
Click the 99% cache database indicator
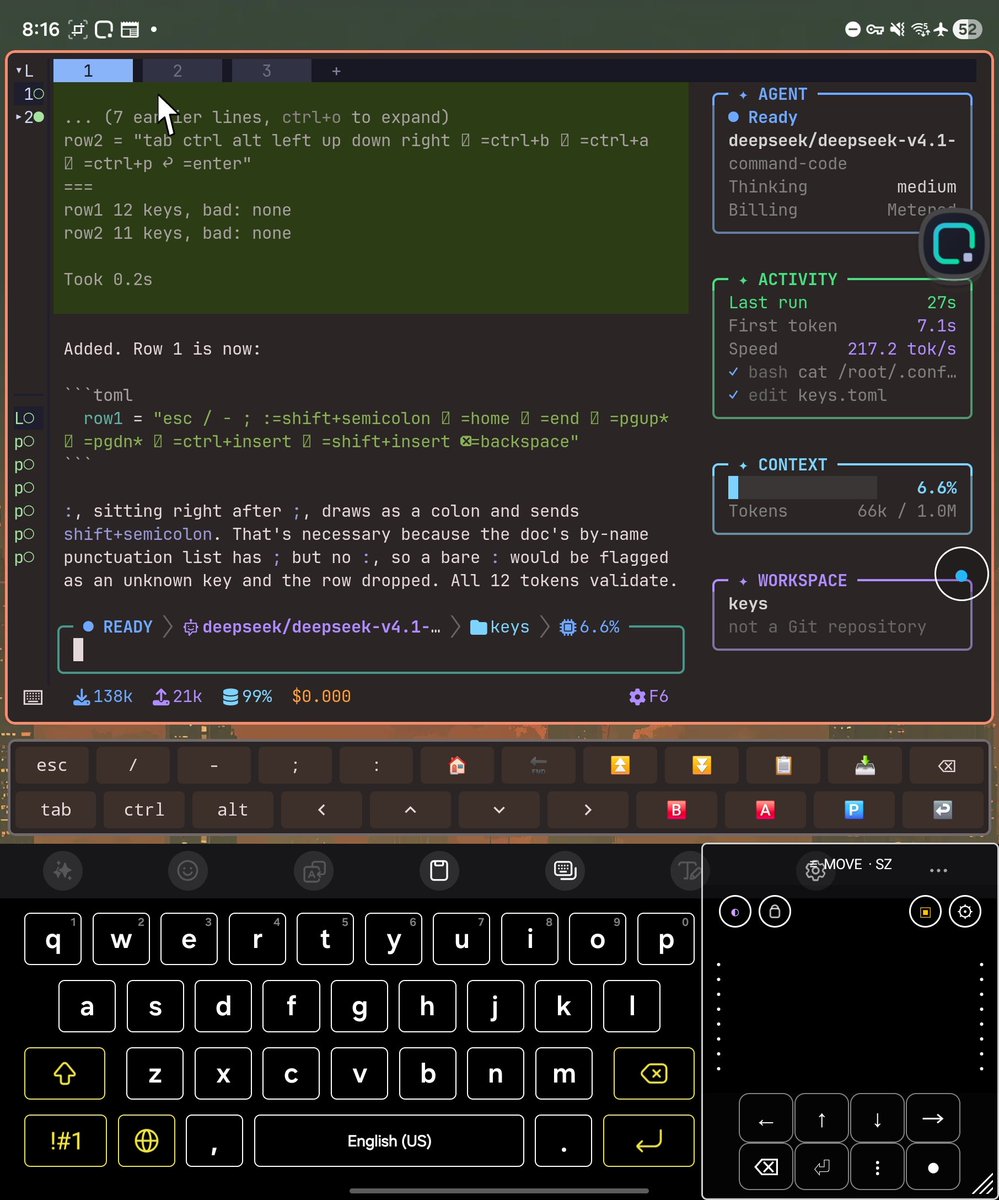[247, 696]
